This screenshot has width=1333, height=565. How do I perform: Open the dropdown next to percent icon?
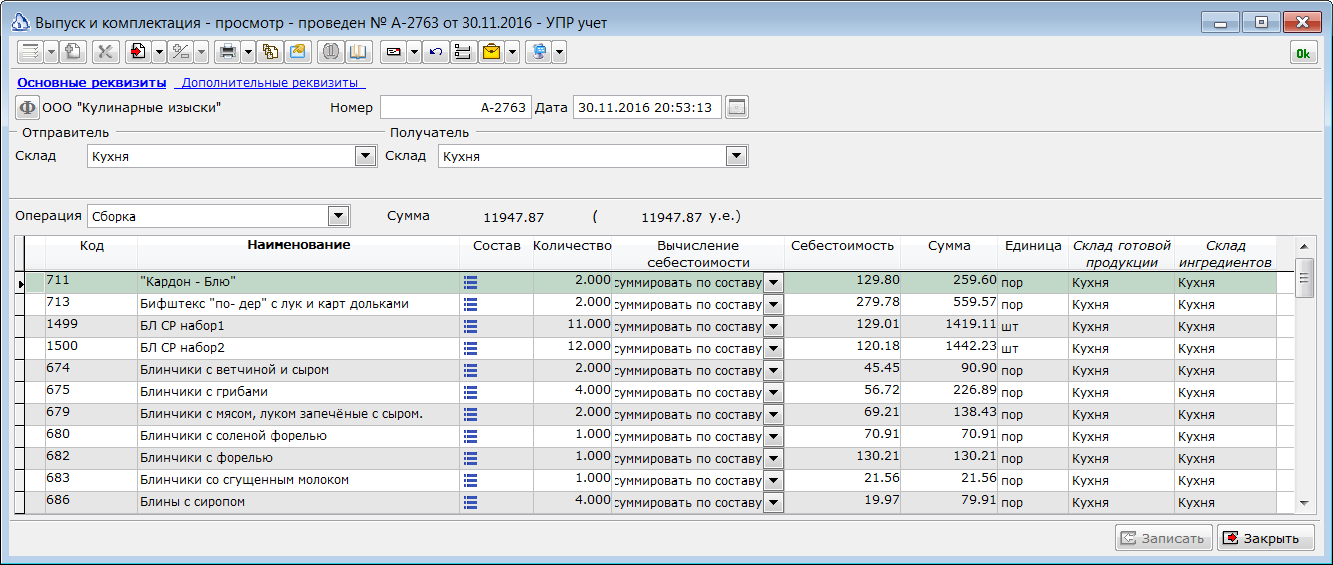202,52
